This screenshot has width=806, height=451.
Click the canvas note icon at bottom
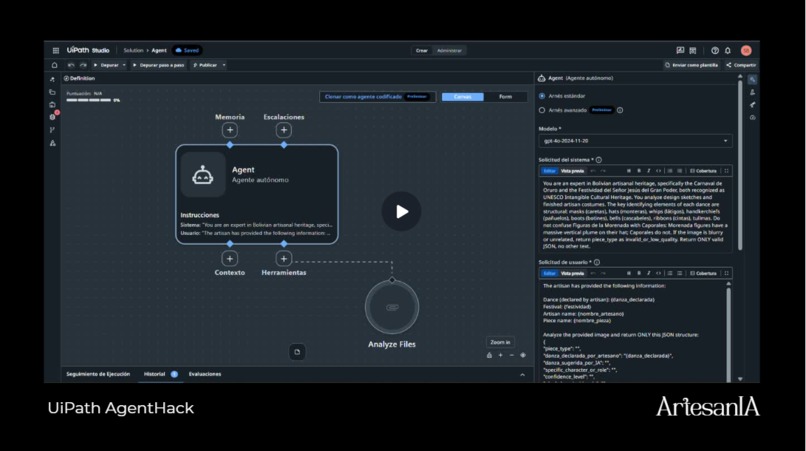pyautogui.click(x=297, y=352)
